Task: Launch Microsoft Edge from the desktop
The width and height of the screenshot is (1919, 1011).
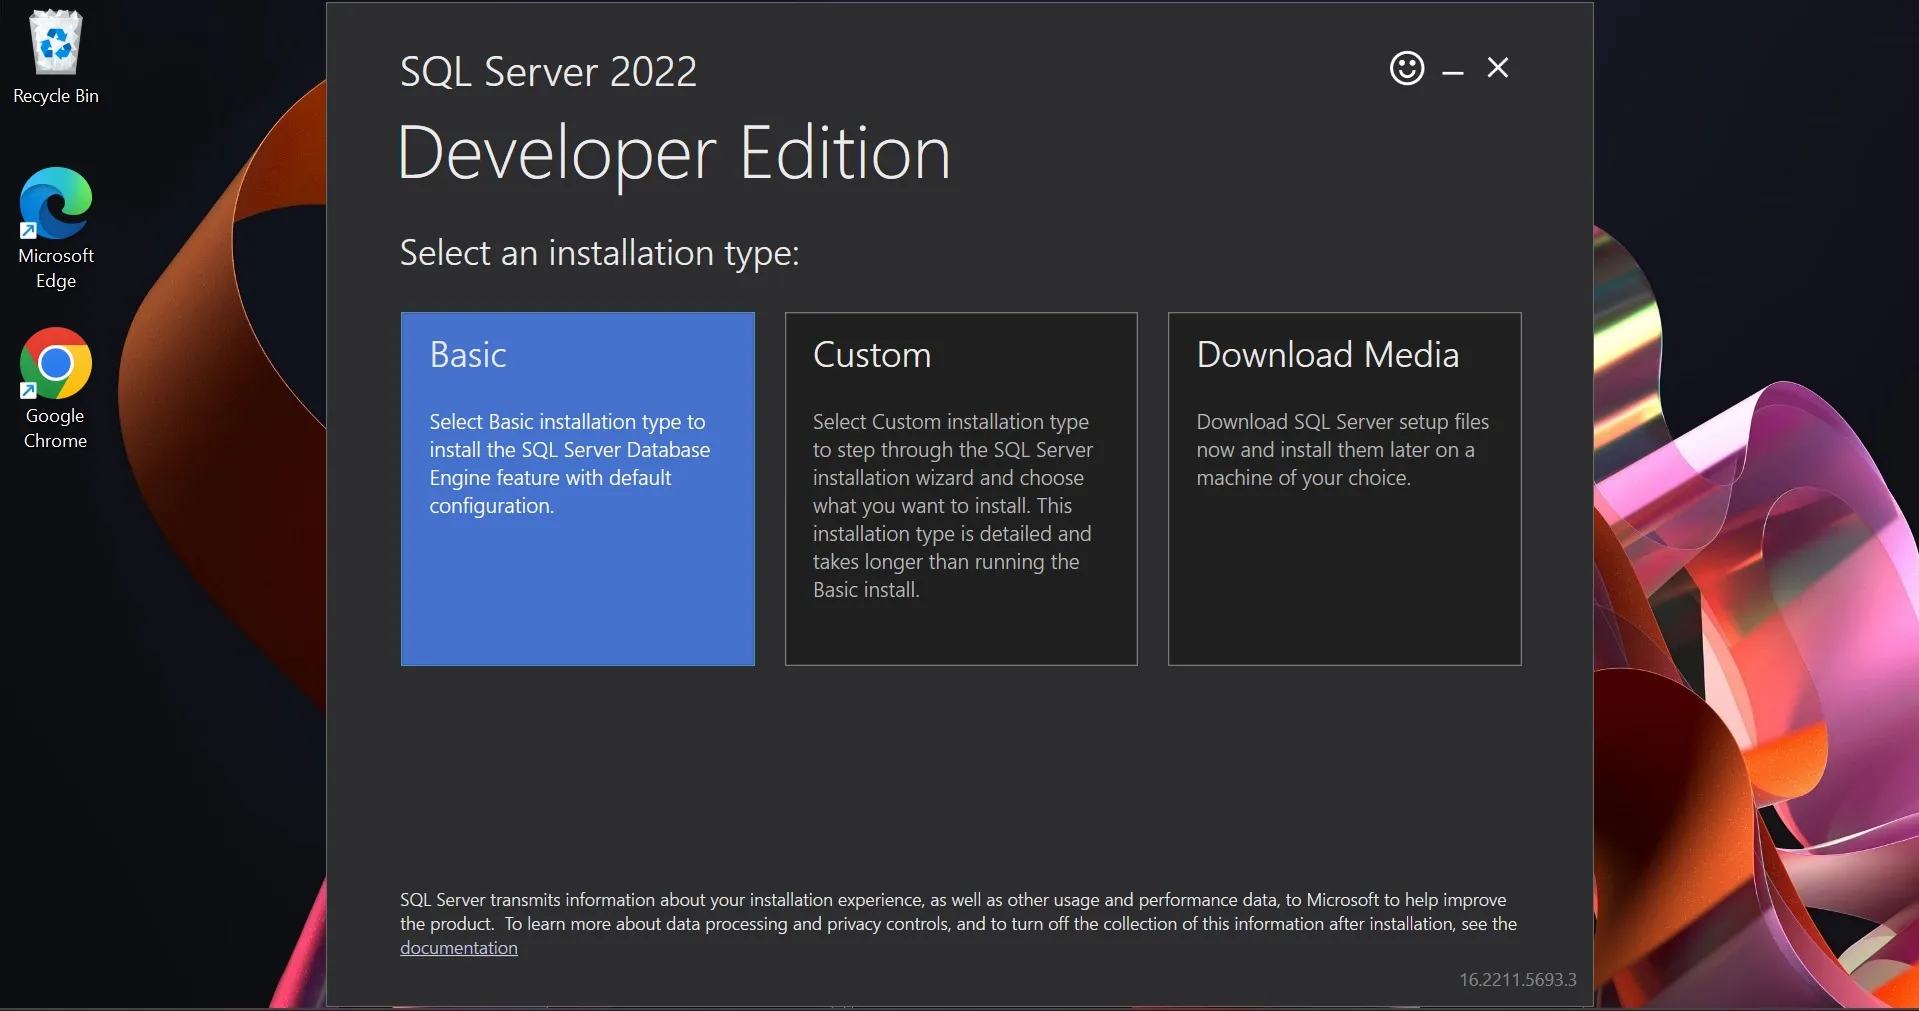Action: tap(56, 229)
